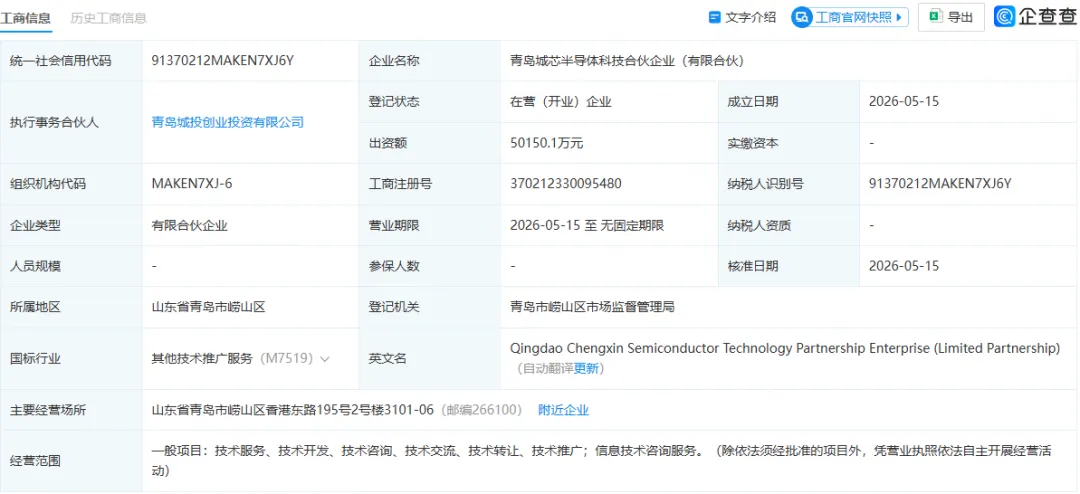
Task: Switch to 历史工商信息 tab
Action: 109,18
